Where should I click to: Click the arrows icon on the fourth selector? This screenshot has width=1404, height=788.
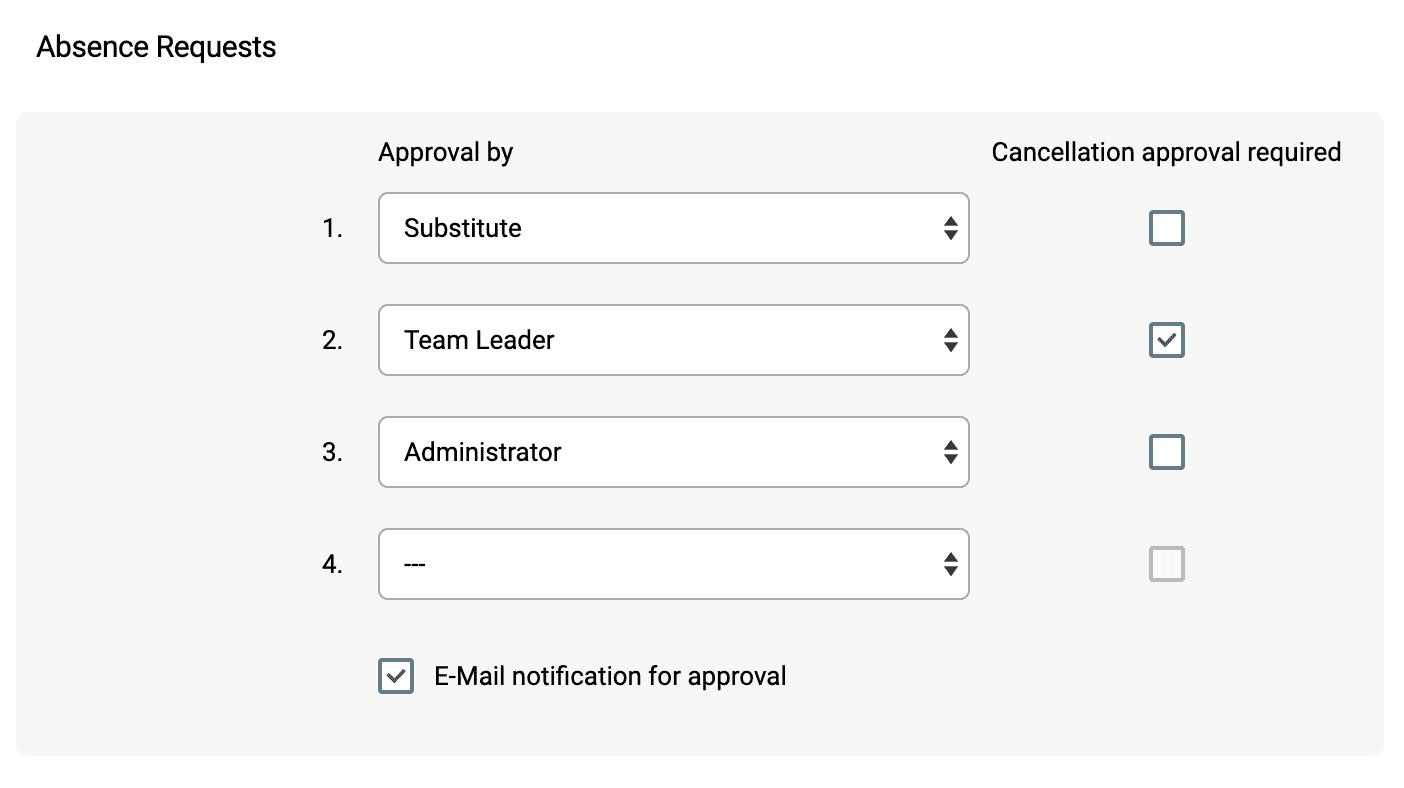(951, 564)
